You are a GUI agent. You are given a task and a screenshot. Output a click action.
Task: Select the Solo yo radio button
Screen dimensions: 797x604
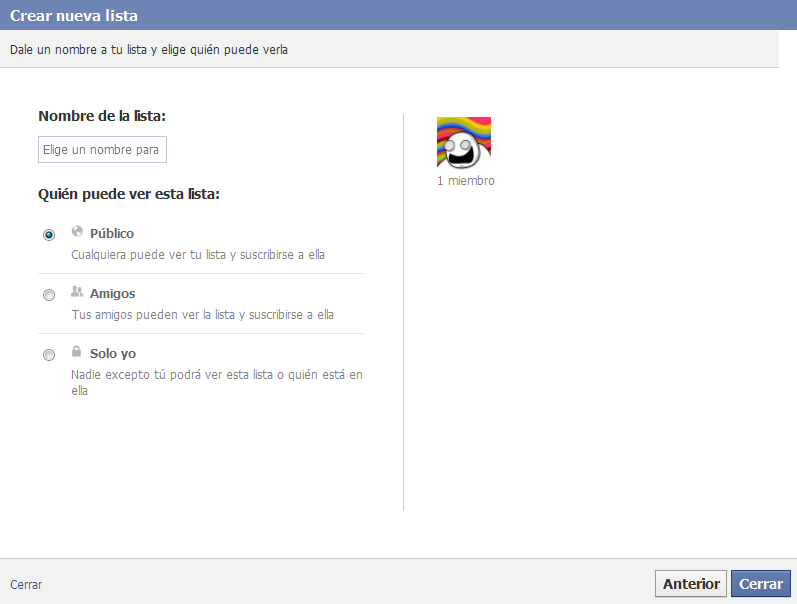coord(49,355)
